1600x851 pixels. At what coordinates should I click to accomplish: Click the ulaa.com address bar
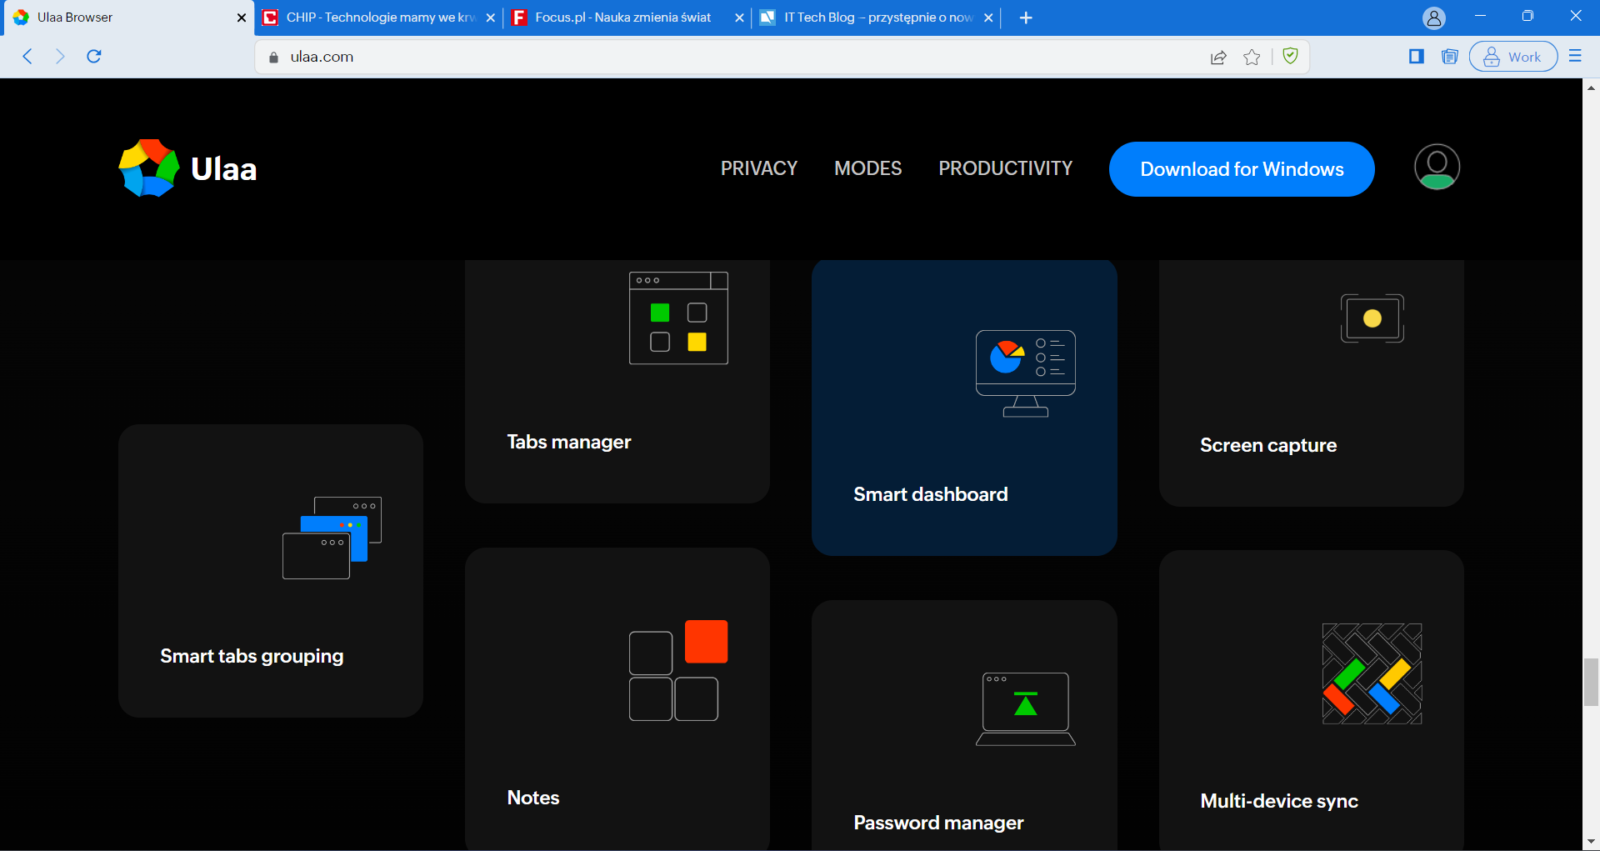[700, 57]
